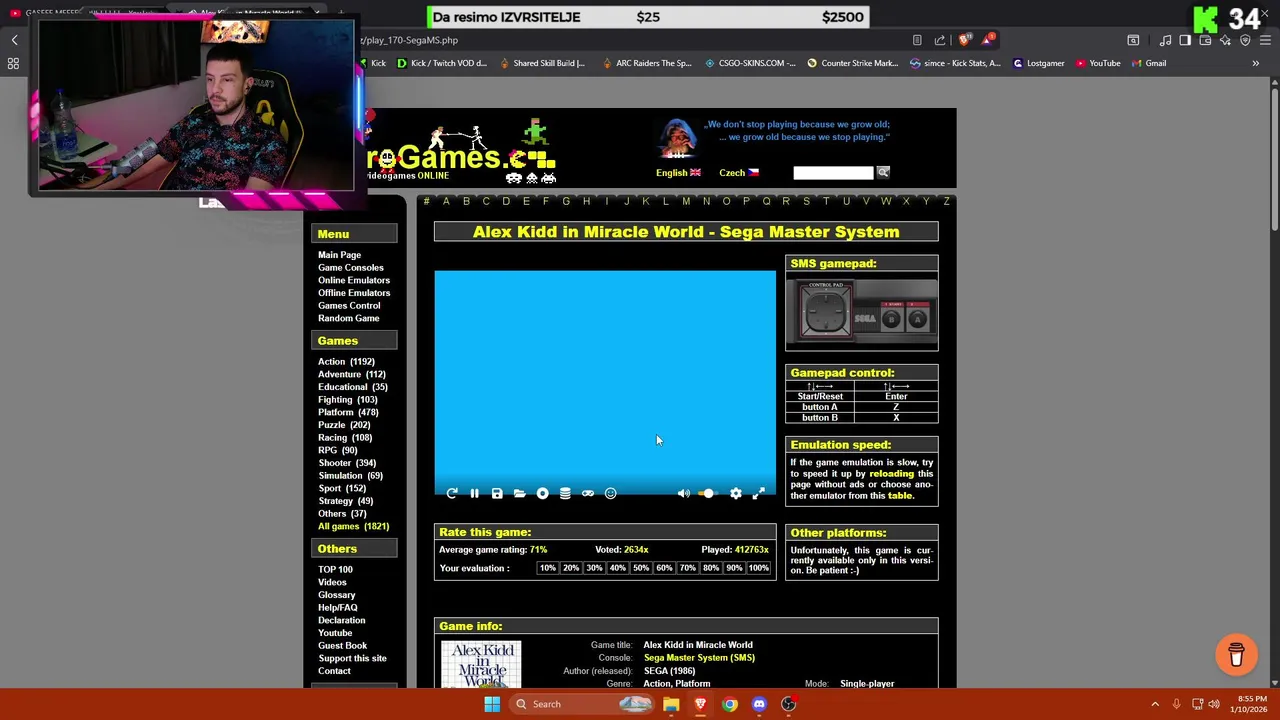1280x720 pixels.
Task: Filter games by letter Z
Action: tap(946, 201)
